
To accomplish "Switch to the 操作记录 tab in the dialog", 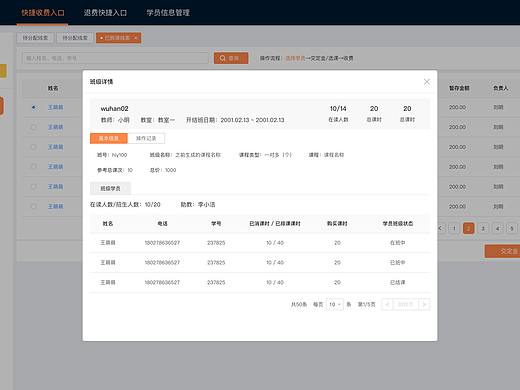I will (x=146, y=138).
